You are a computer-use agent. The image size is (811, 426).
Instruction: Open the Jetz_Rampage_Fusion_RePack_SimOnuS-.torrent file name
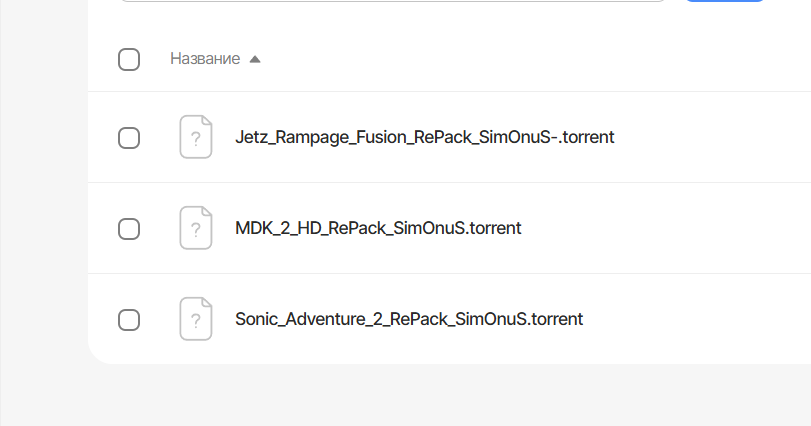click(424, 137)
